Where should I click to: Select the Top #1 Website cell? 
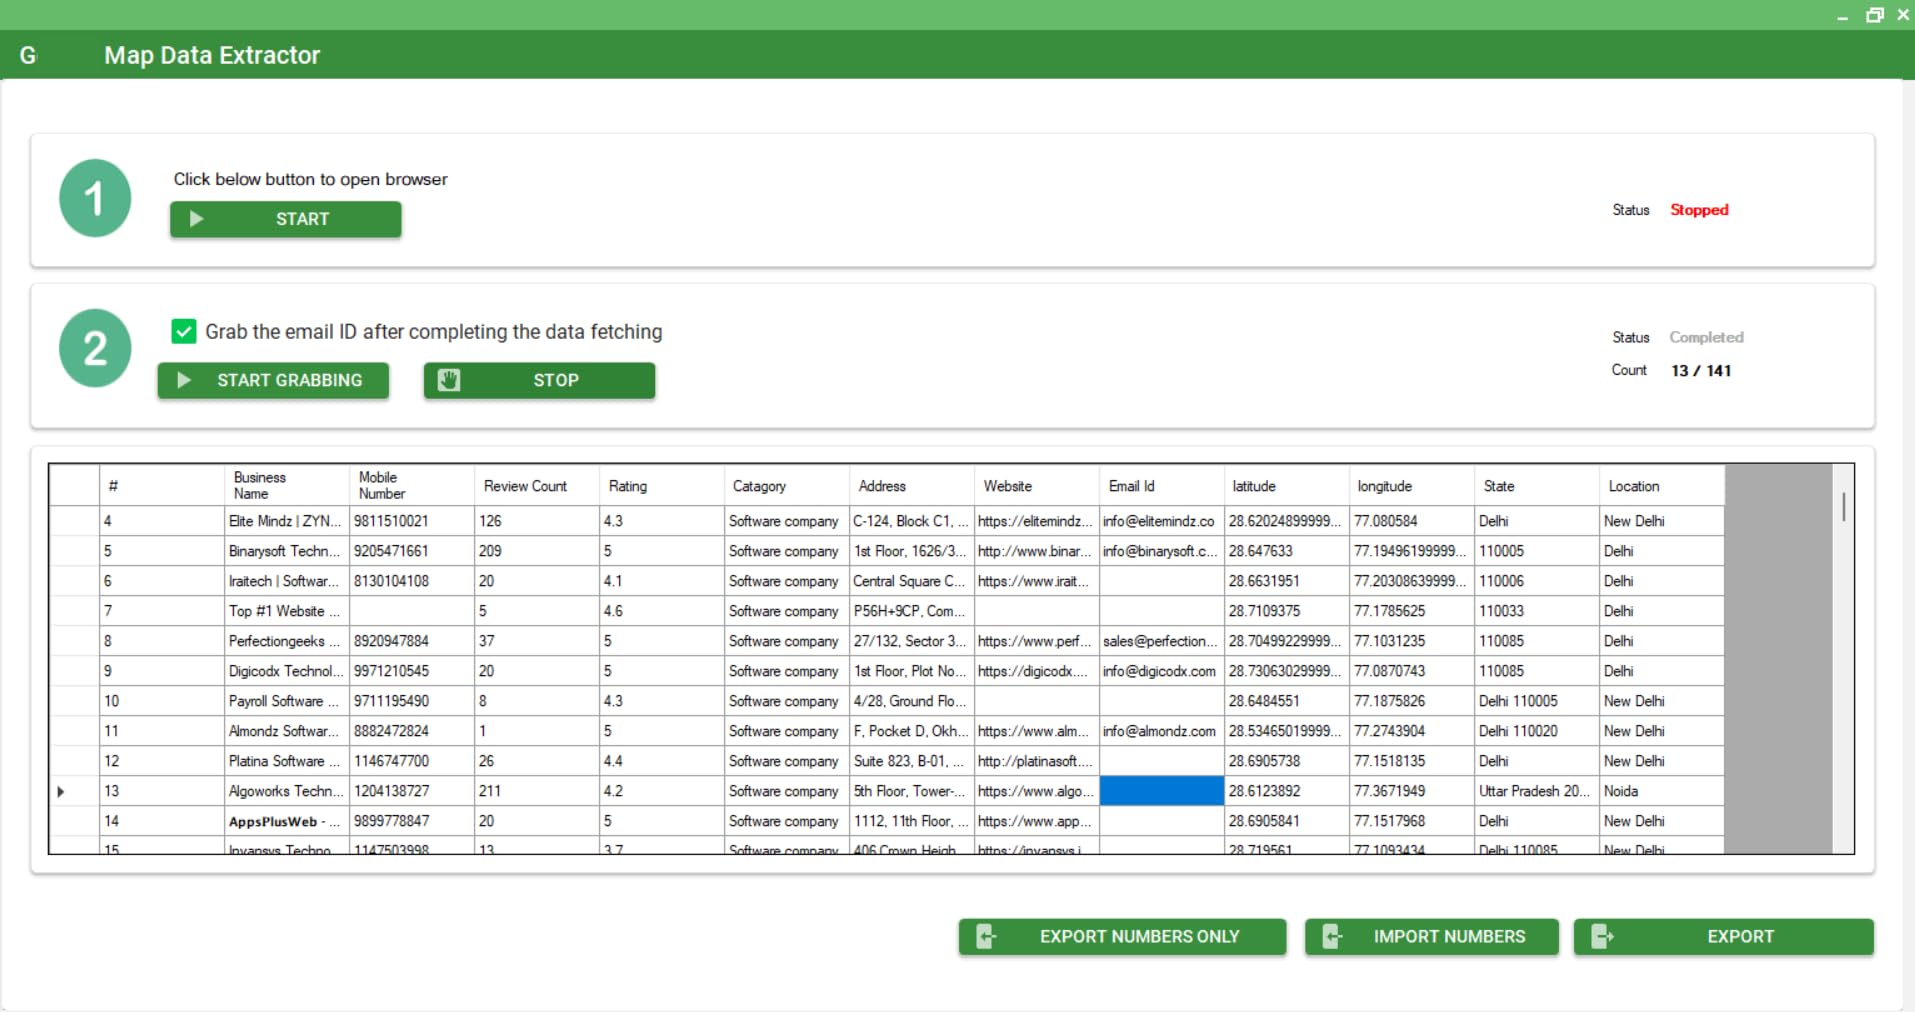pyautogui.click(x=287, y=611)
